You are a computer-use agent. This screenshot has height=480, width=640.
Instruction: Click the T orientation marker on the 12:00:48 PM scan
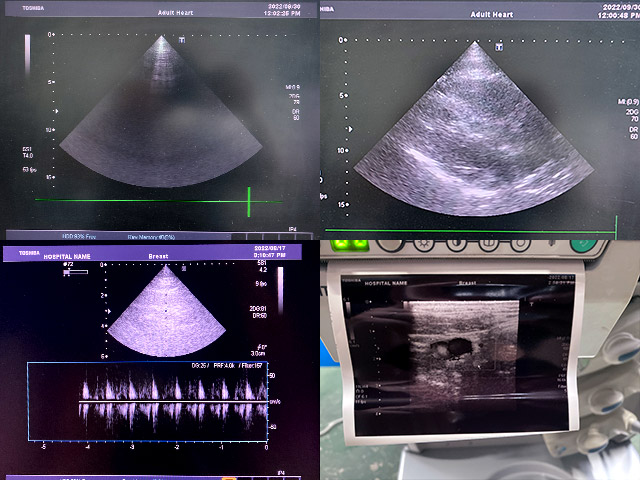tap(499, 47)
